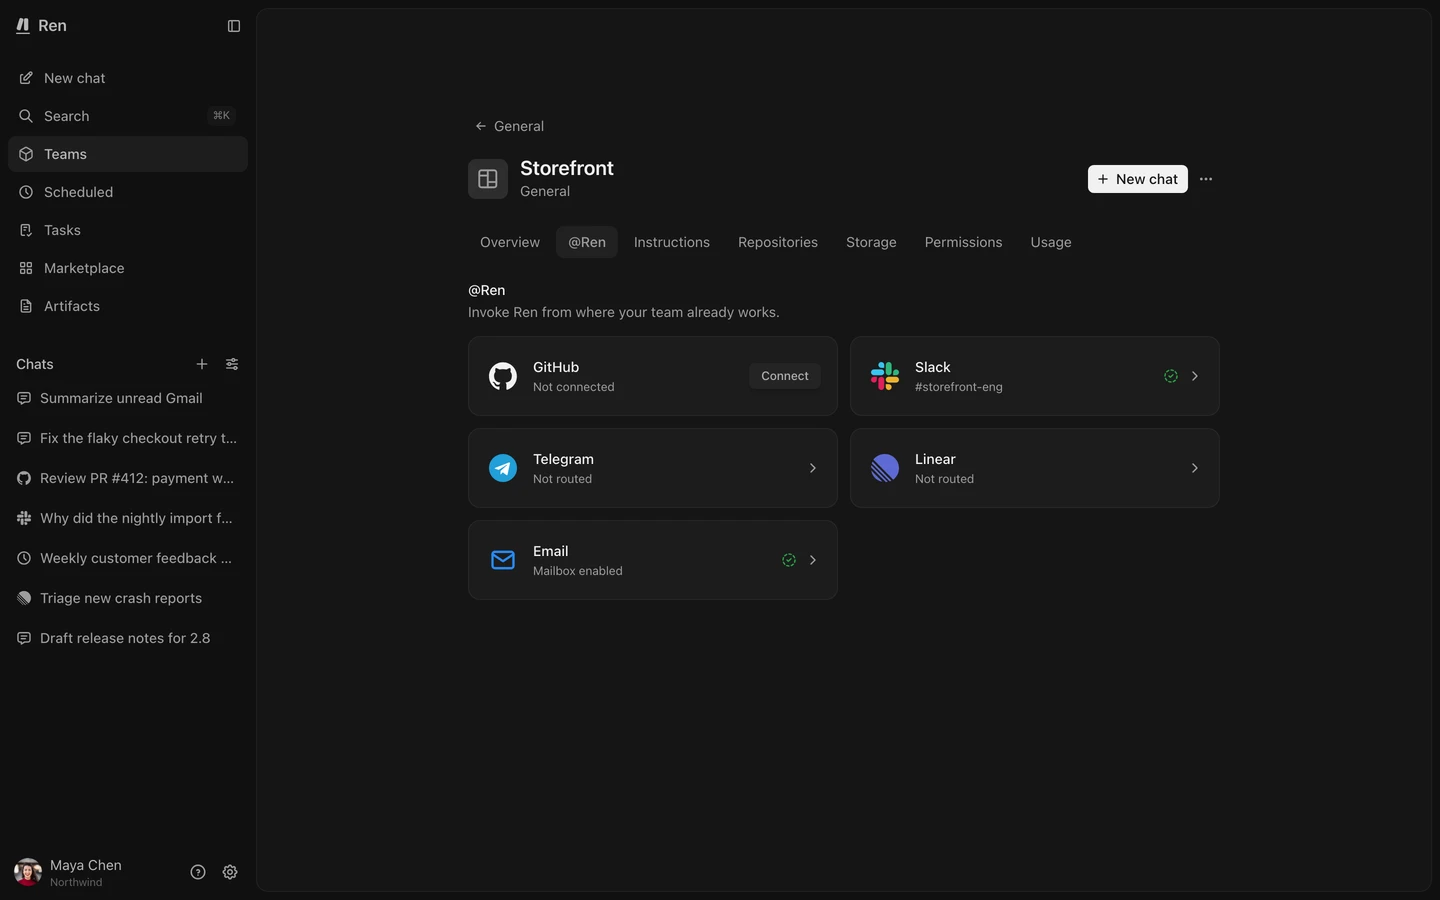Expand the Linear integration chevron

(x=1195, y=468)
